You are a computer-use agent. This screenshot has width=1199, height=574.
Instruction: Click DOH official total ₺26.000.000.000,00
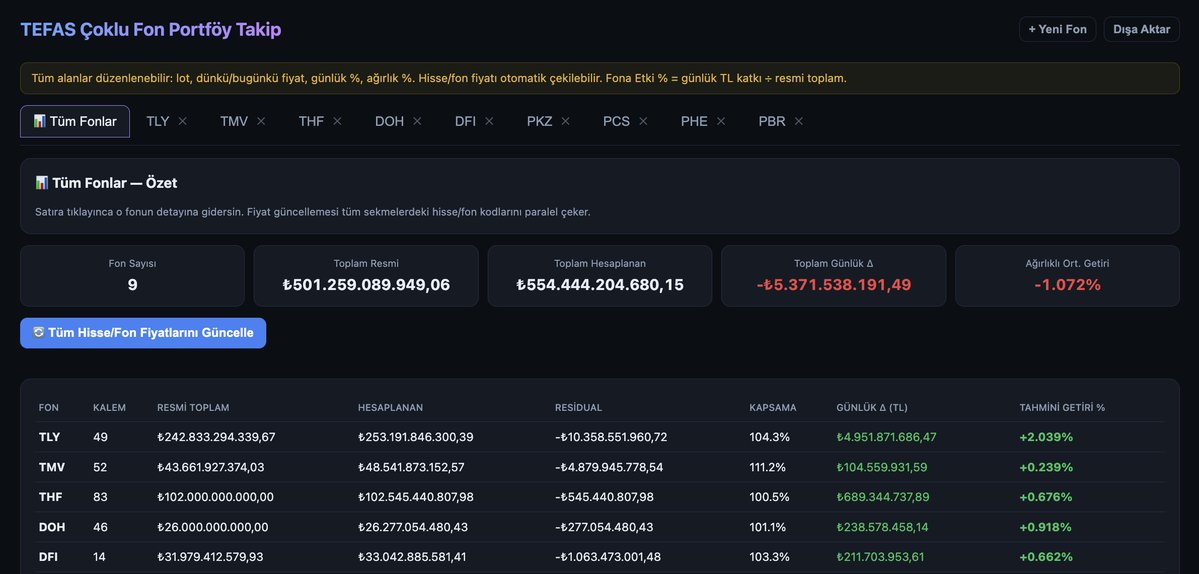[213, 527]
